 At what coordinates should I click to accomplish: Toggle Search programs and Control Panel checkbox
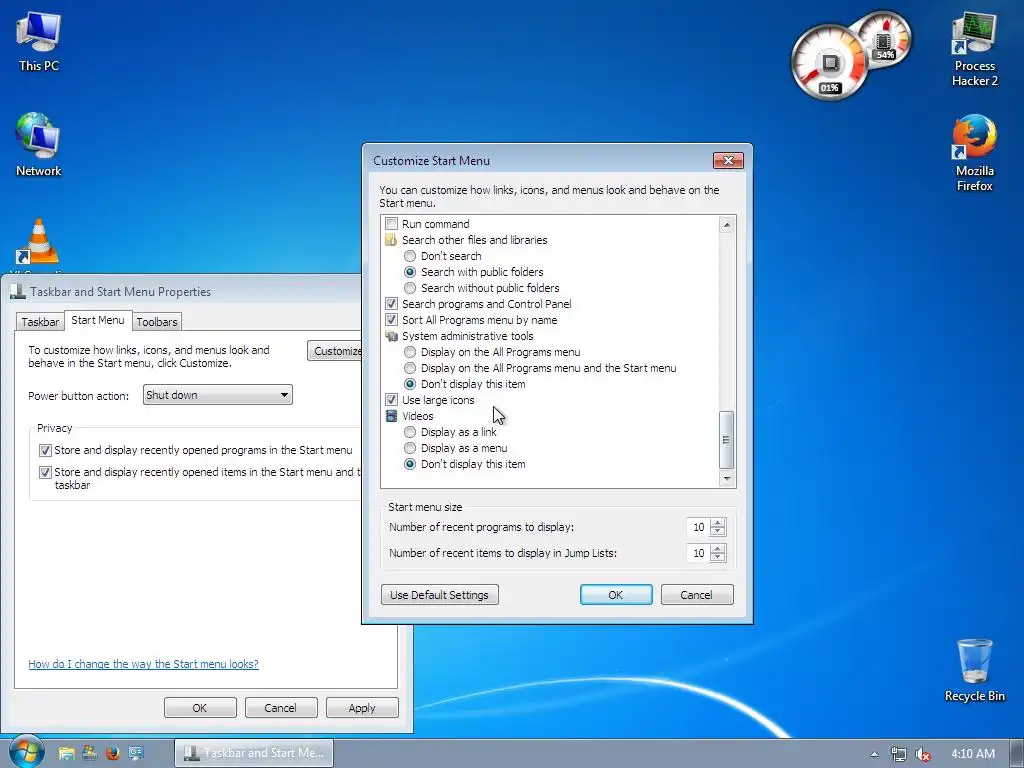click(391, 304)
